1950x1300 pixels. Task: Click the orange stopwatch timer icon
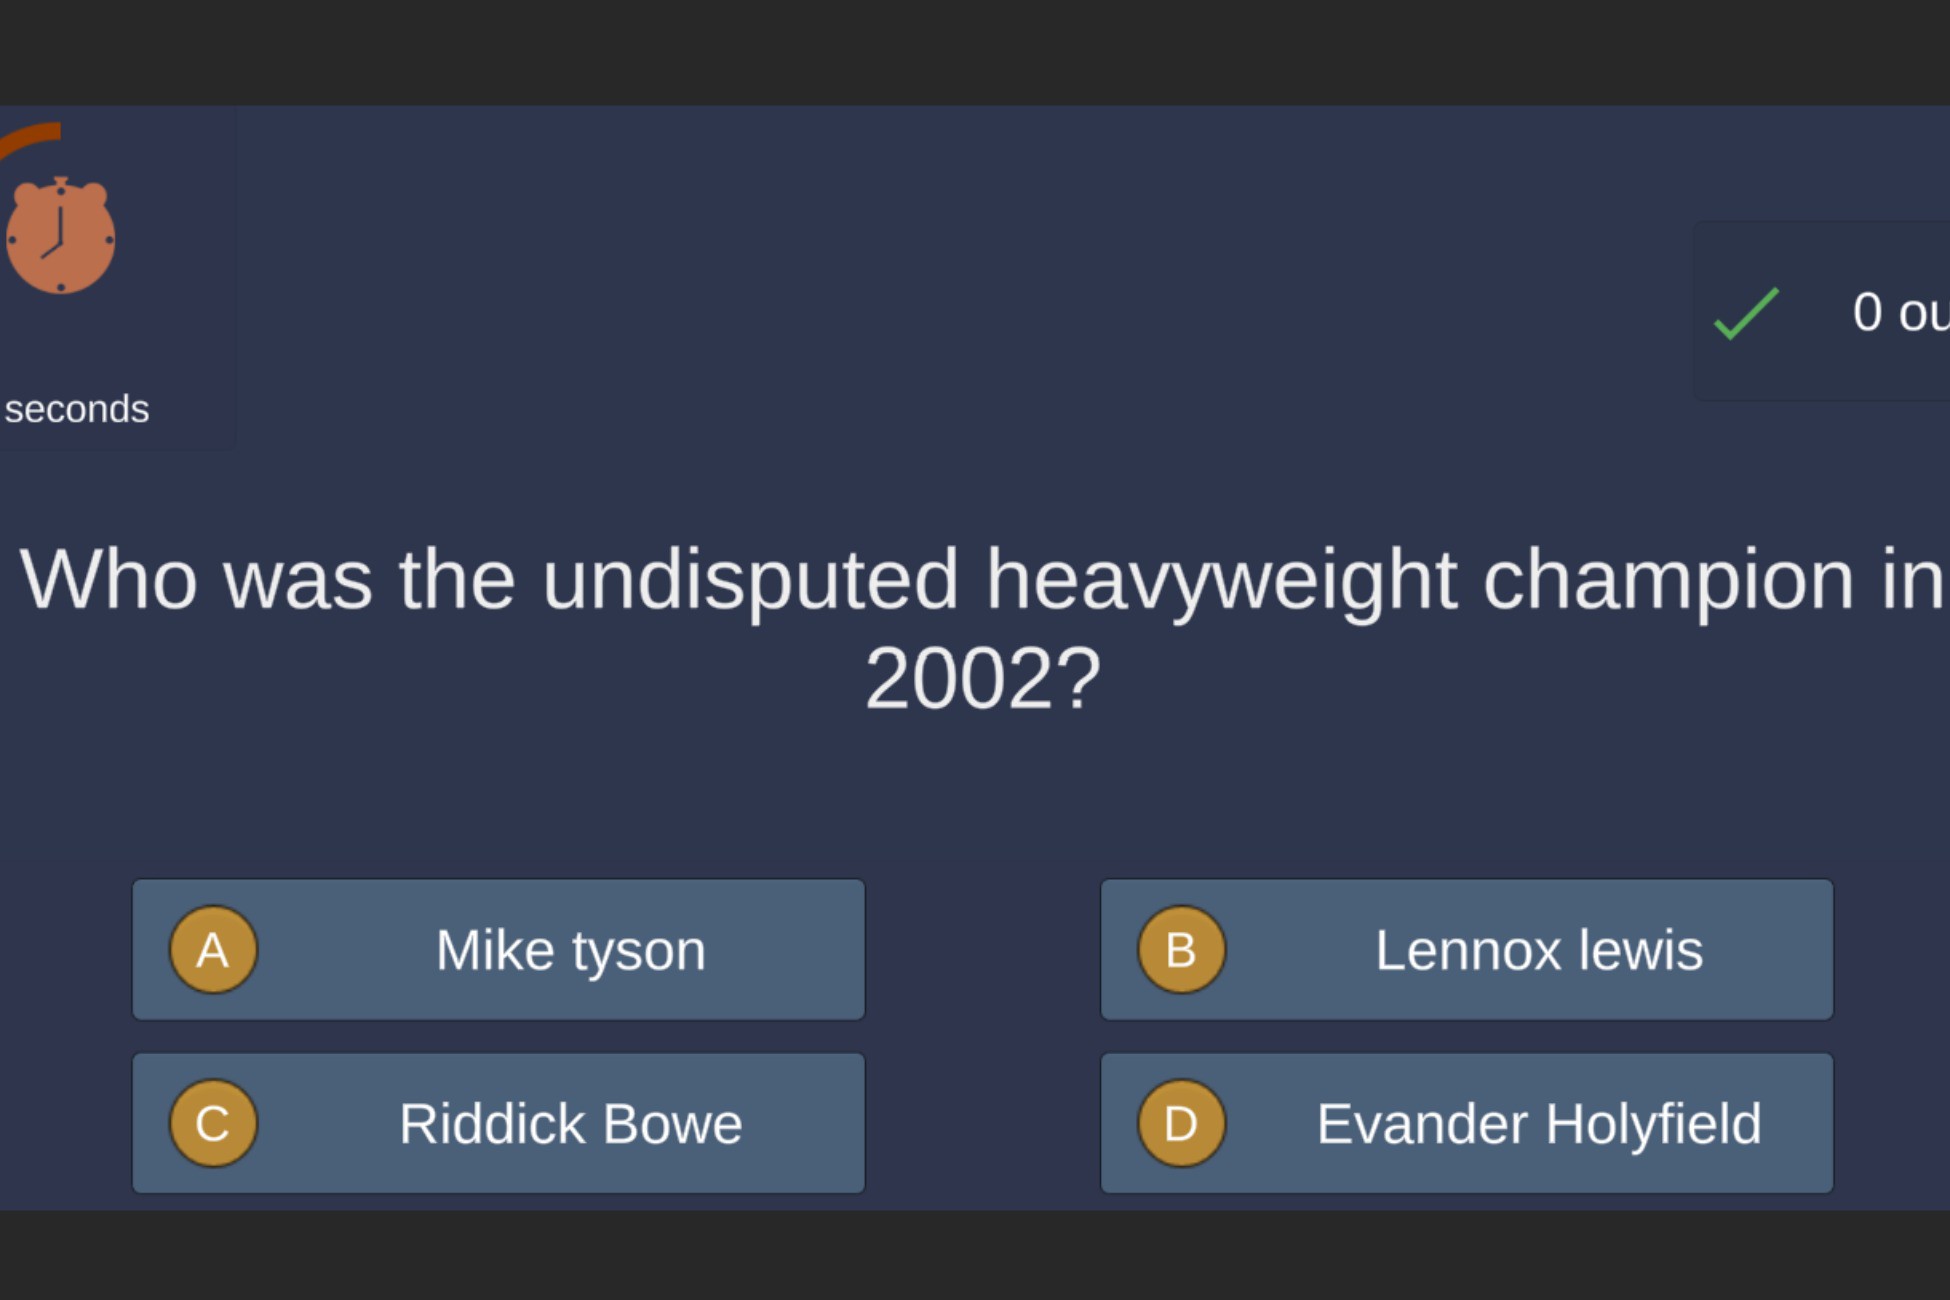[x=60, y=237]
